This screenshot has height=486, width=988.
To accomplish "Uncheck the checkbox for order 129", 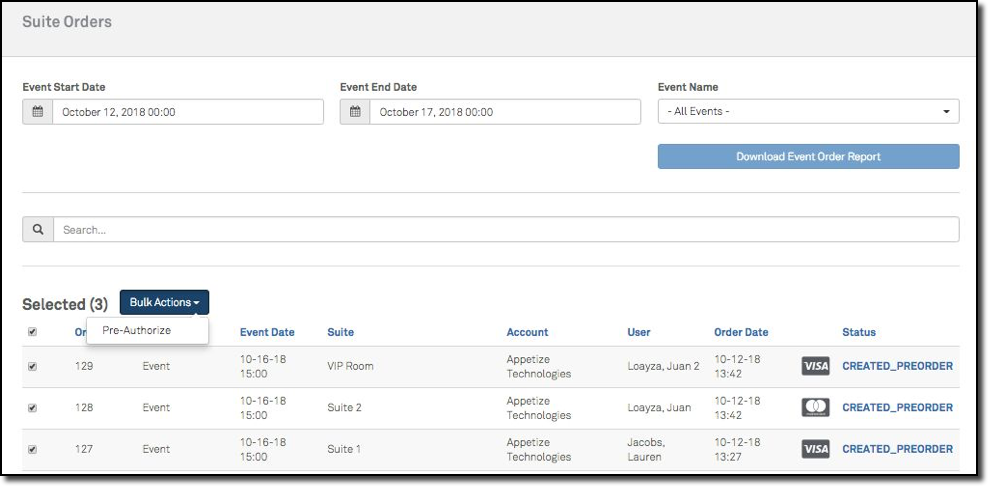I will pyautogui.click(x=32, y=366).
